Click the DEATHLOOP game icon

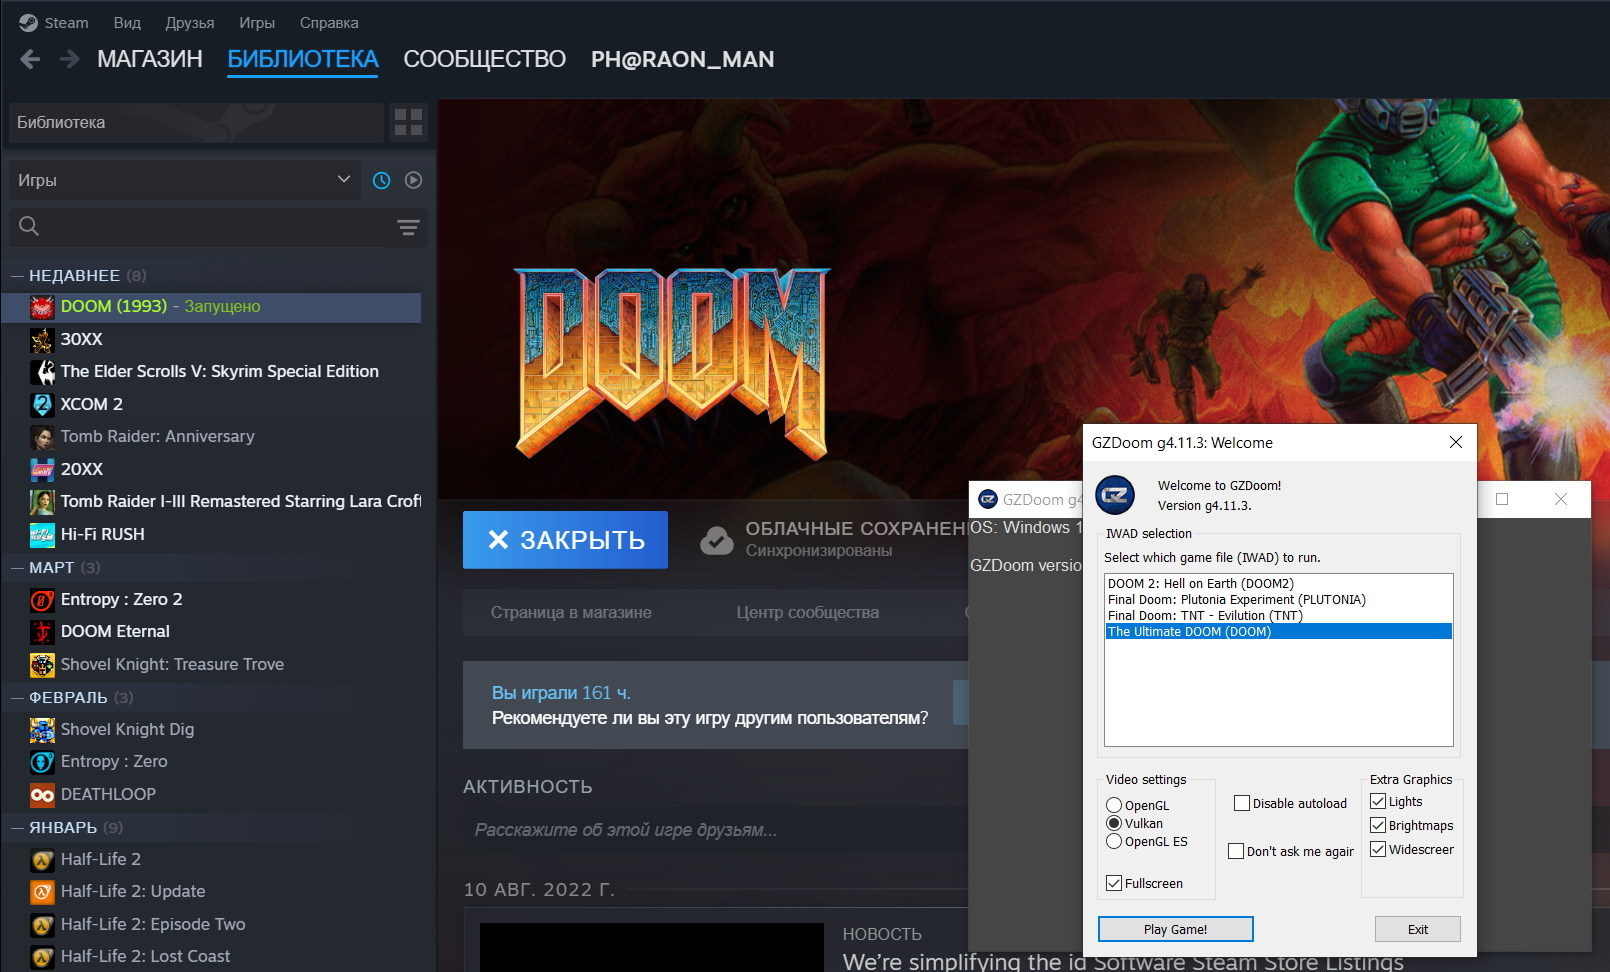coord(42,795)
